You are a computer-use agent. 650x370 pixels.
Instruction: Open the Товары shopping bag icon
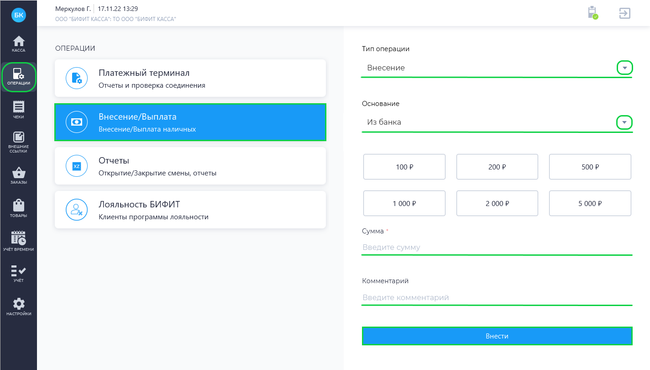pyautogui.click(x=18, y=208)
